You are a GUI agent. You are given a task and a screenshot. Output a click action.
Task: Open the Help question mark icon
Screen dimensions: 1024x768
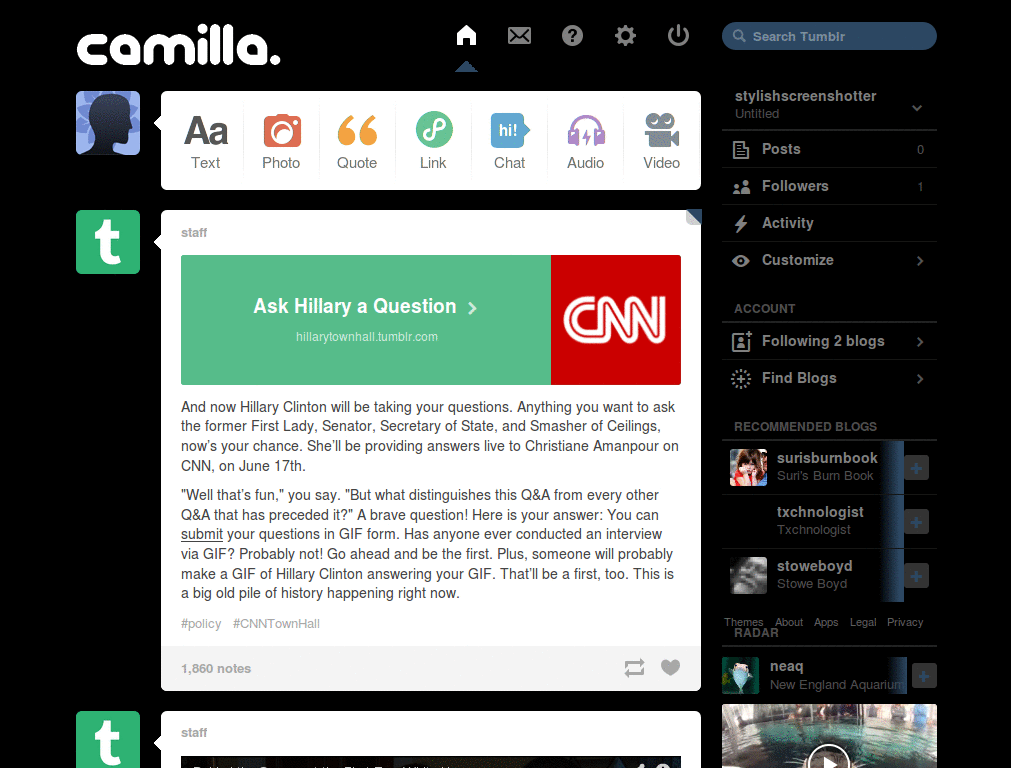coord(572,35)
